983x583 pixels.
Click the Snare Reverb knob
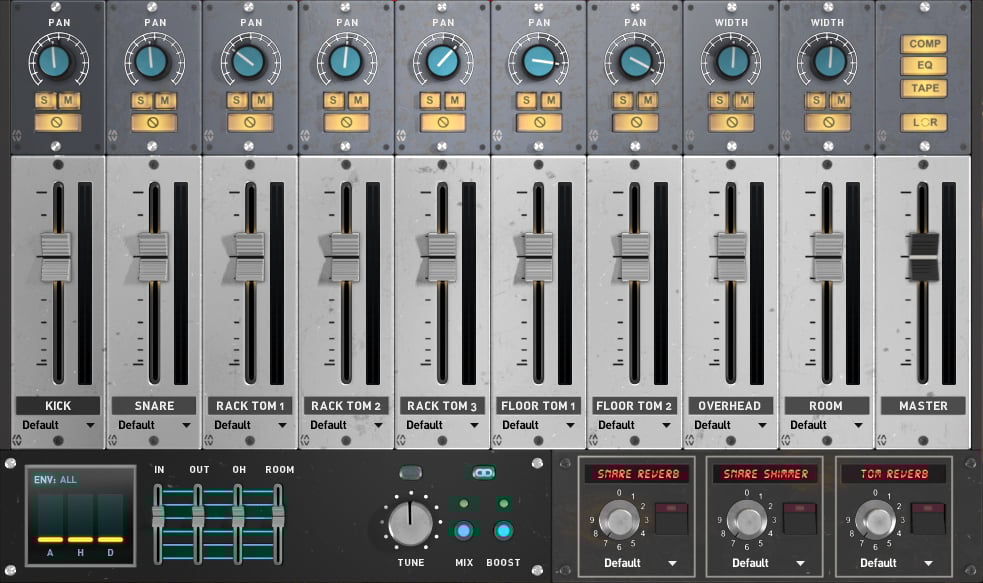pyautogui.click(x=618, y=519)
